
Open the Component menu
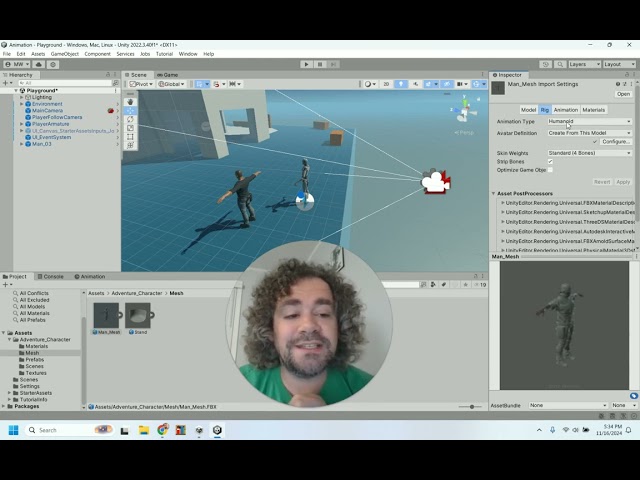(x=98, y=54)
